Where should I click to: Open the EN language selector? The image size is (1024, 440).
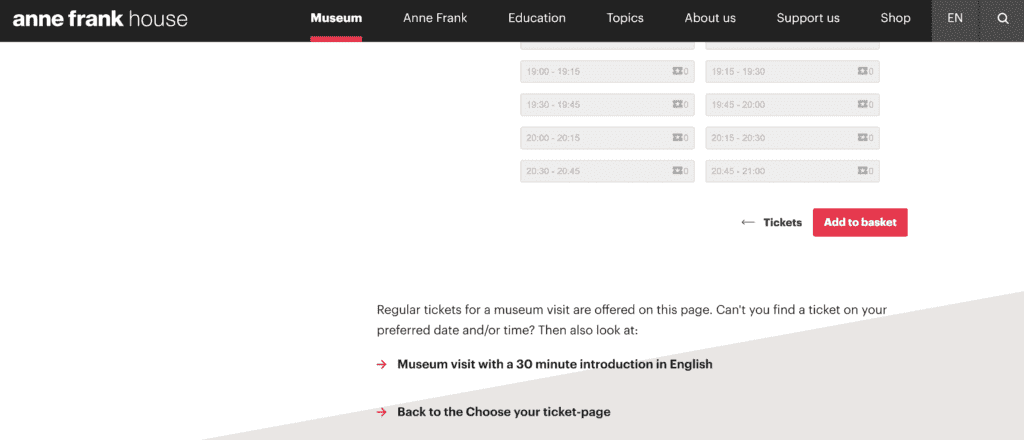[955, 18]
